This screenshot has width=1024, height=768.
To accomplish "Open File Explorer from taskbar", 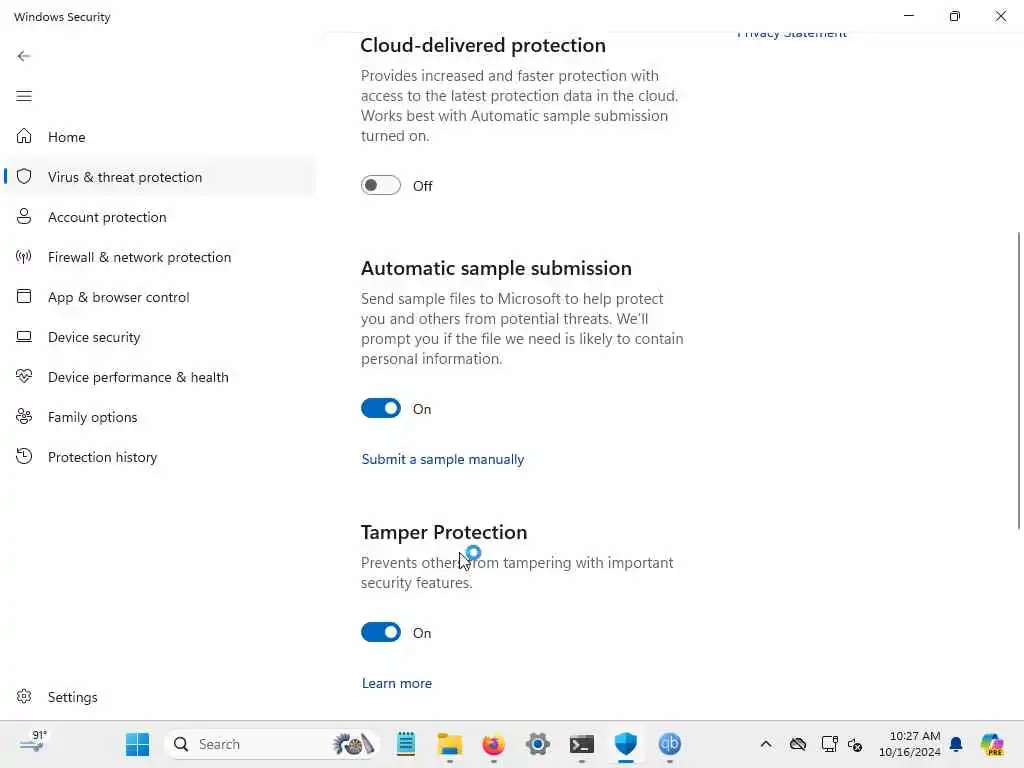I will pyautogui.click(x=450, y=744).
